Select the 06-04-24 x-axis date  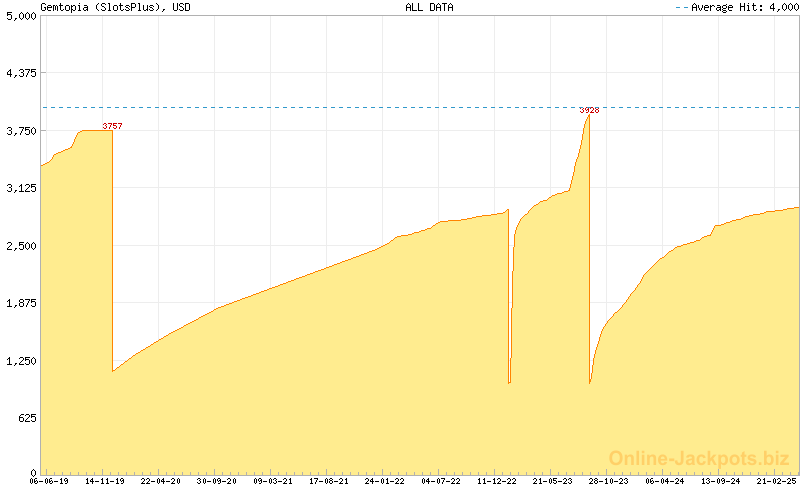pyautogui.click(x=665, y=481)
